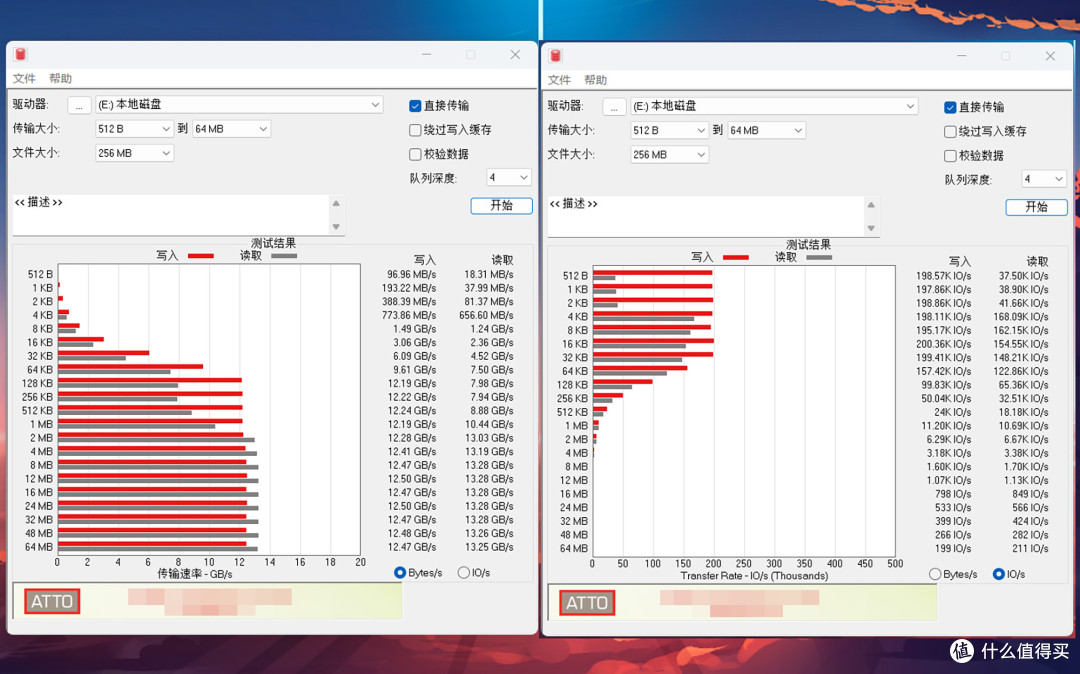Open 帮助 menu in left window
Viewport: 1080px width, 674px height.
(x=61, y=78)
